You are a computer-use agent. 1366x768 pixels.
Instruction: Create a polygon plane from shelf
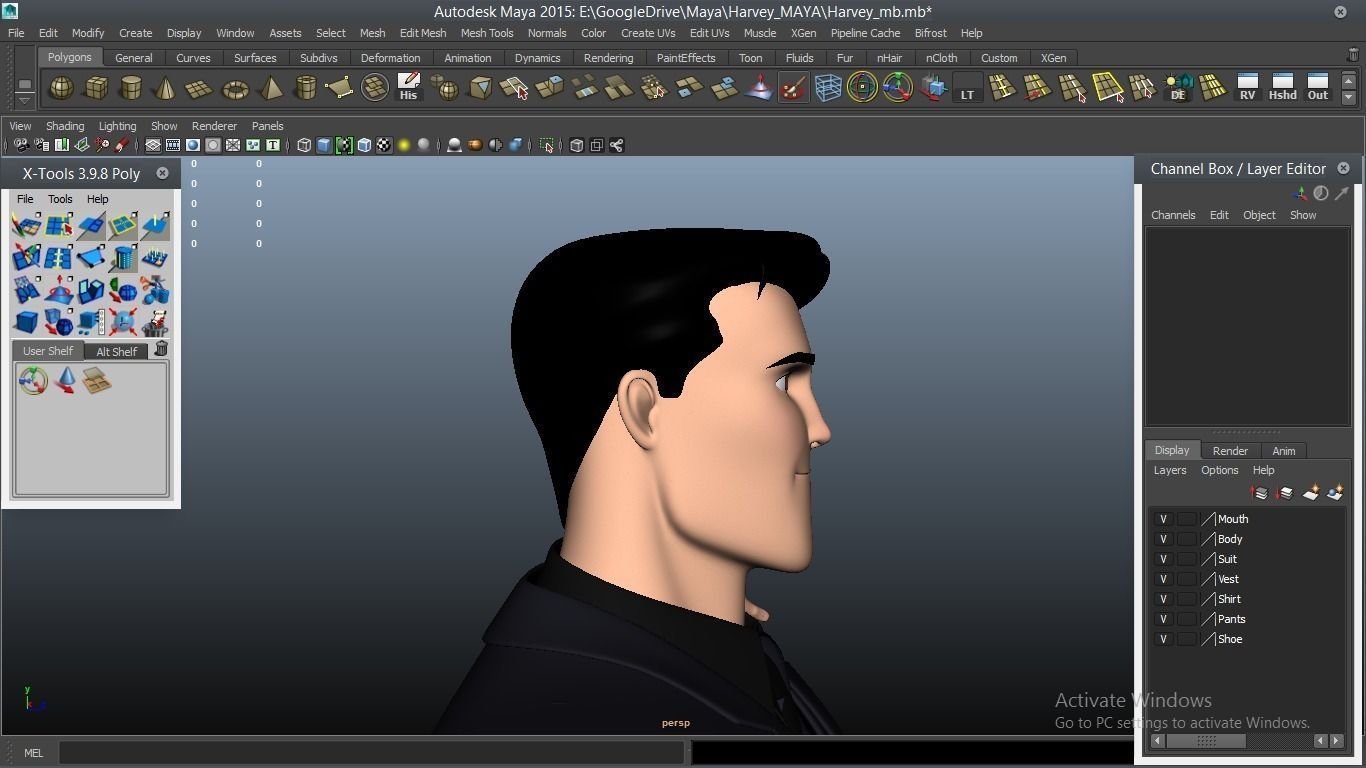tap(200, 88)
